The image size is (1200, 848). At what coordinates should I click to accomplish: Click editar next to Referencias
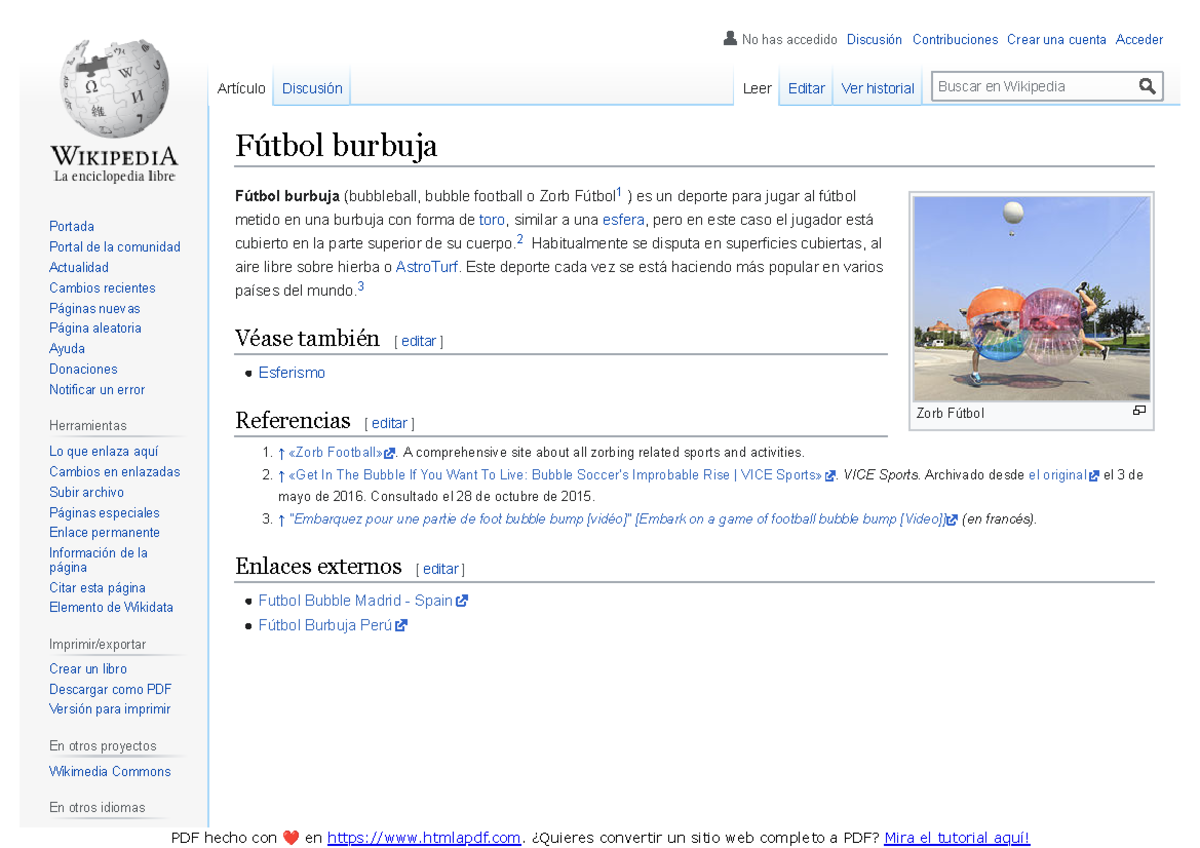pyautogui.click(x=389, y=423)
